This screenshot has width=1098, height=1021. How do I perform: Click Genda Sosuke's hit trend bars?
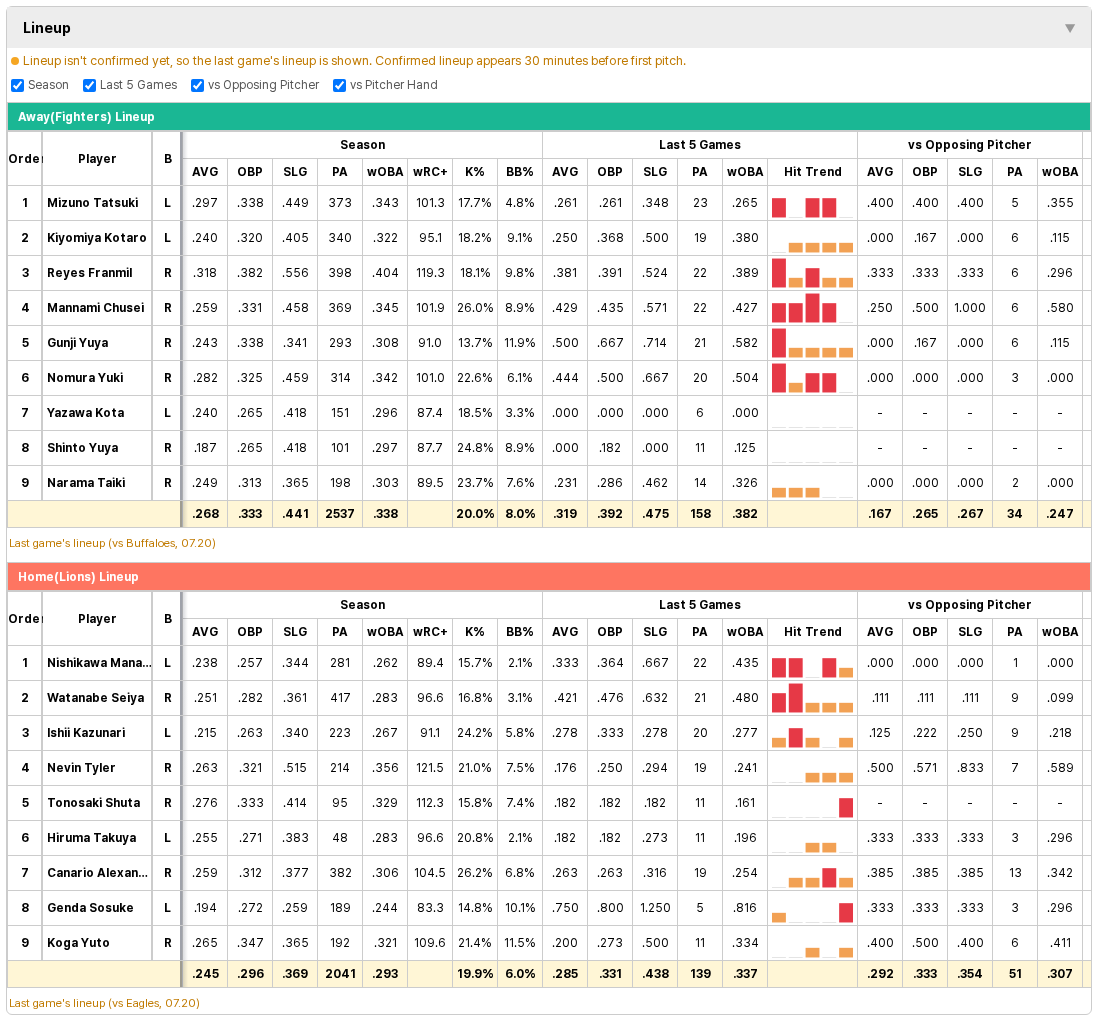(x=812, y=908)
